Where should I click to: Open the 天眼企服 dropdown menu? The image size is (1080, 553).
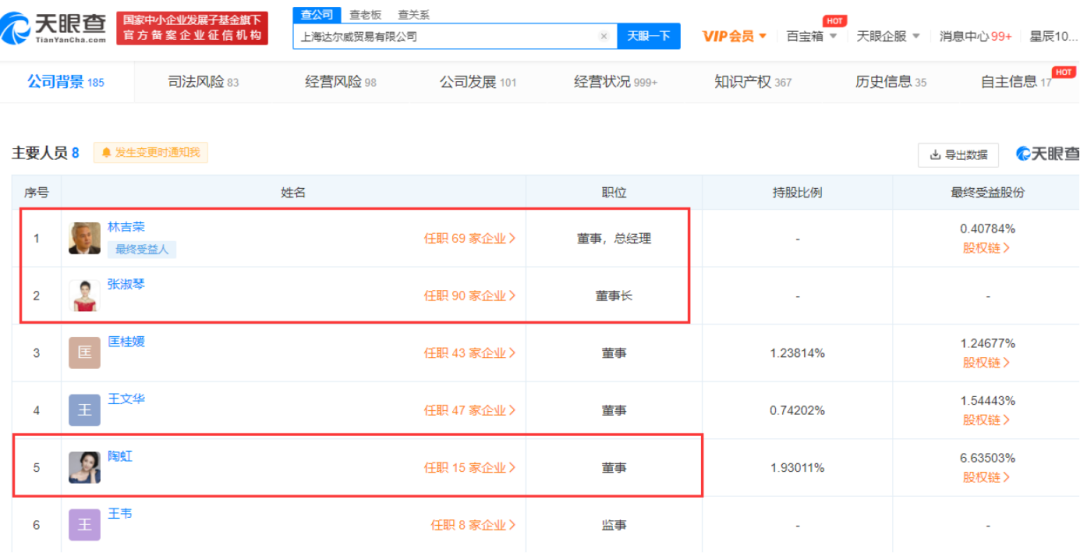tap(887, 36)
